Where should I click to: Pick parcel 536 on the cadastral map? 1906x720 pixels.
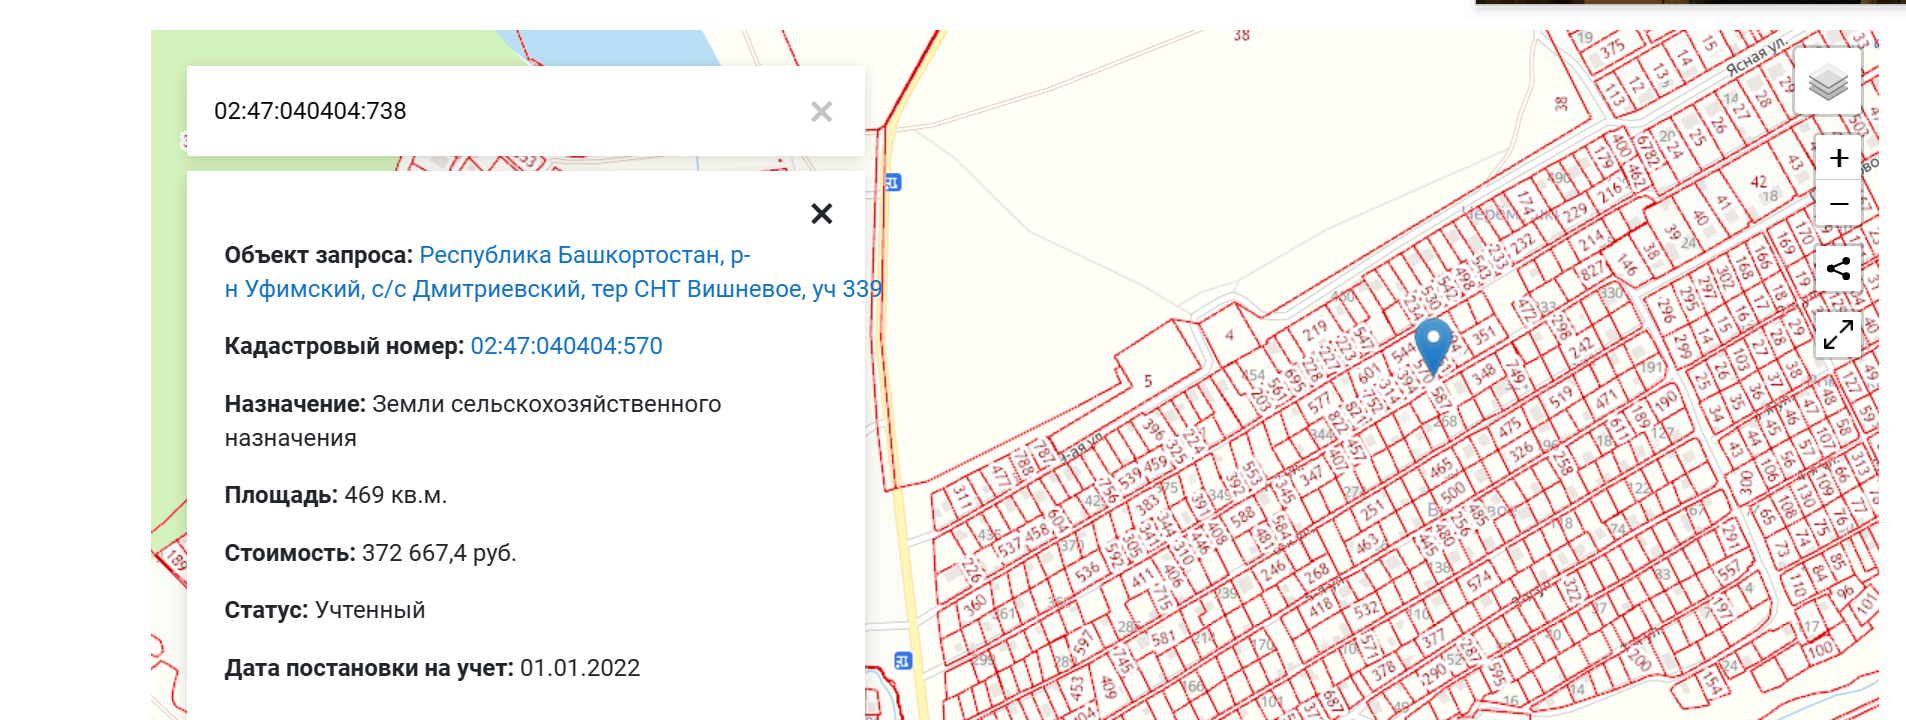1087,571
